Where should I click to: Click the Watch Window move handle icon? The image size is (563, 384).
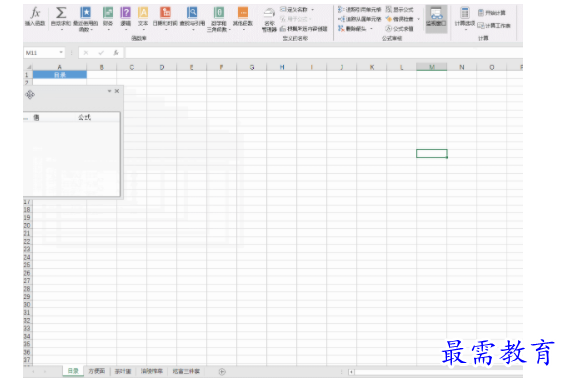(30, 94)
